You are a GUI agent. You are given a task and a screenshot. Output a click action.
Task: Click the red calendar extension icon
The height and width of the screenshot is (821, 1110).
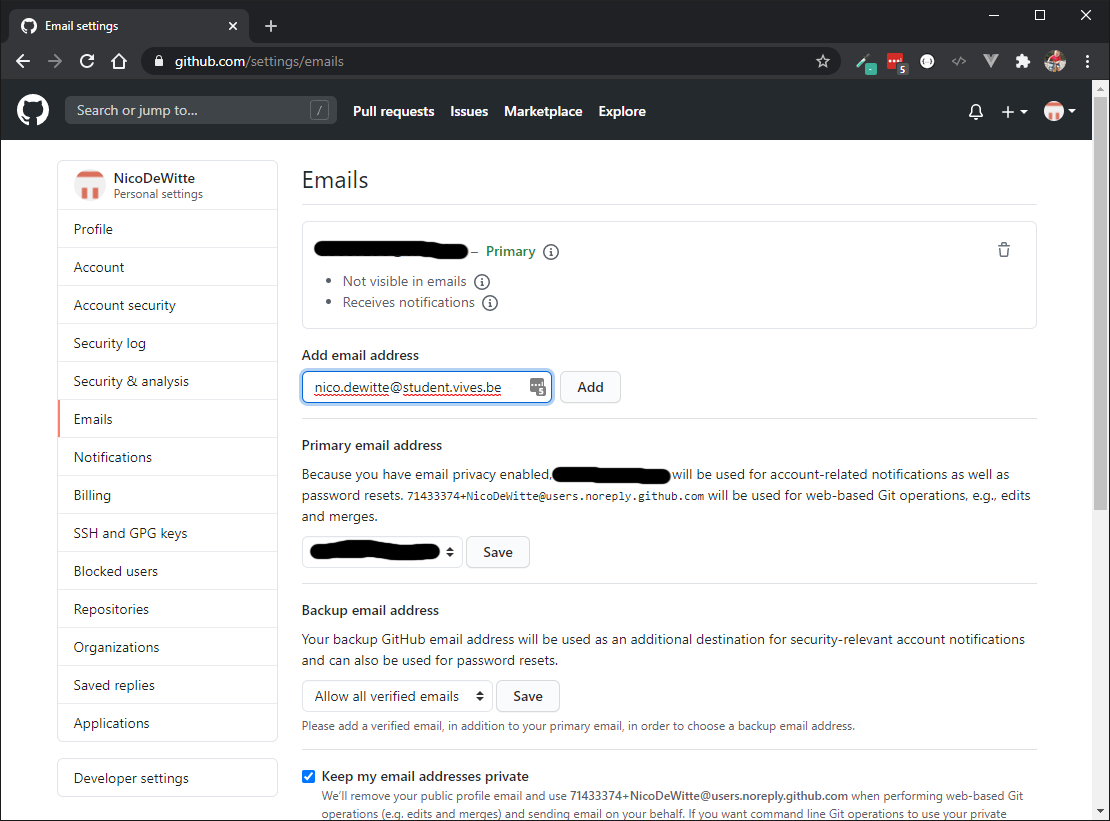(896, 63)
